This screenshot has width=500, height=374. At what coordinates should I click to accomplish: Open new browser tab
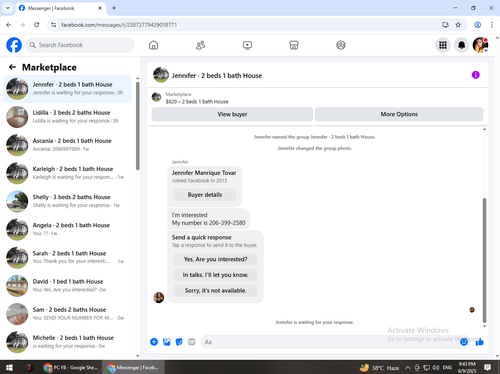114,8
